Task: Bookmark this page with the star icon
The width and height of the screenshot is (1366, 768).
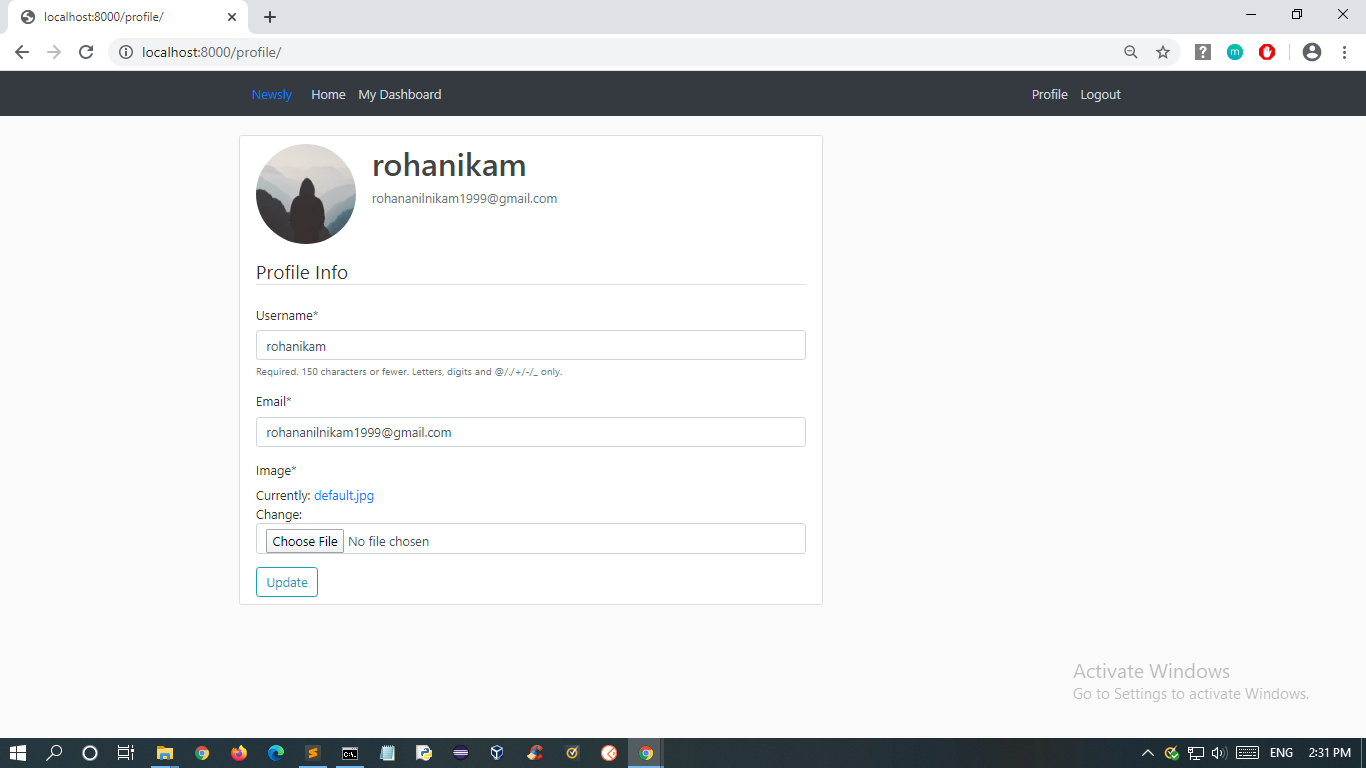Action: tap(1163, 52)
